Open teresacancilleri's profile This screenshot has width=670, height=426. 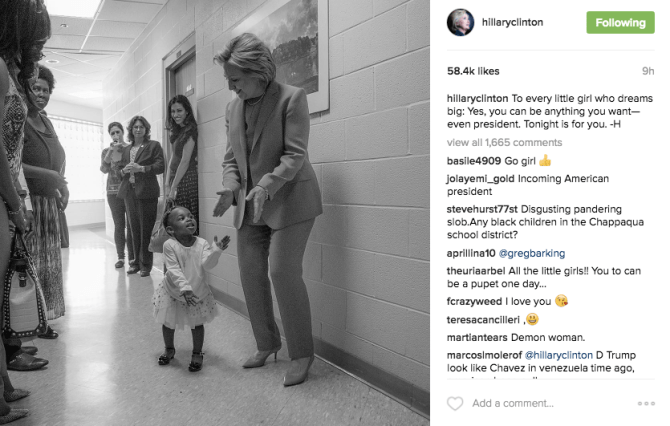coord(483,320)
